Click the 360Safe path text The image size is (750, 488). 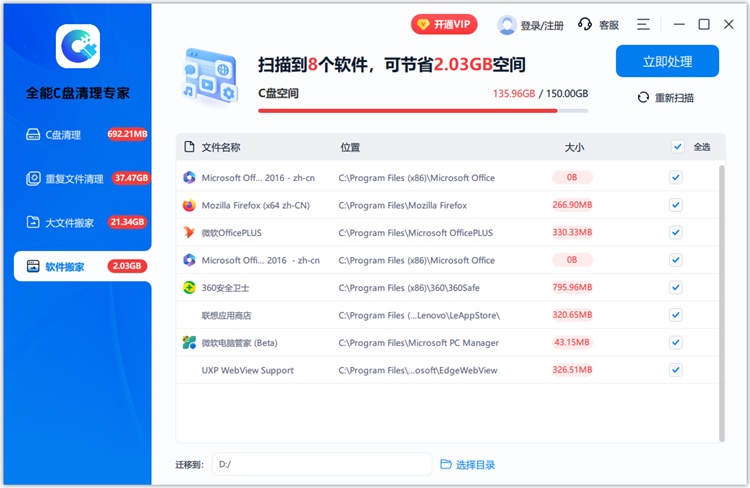click(x=409, y=288)
